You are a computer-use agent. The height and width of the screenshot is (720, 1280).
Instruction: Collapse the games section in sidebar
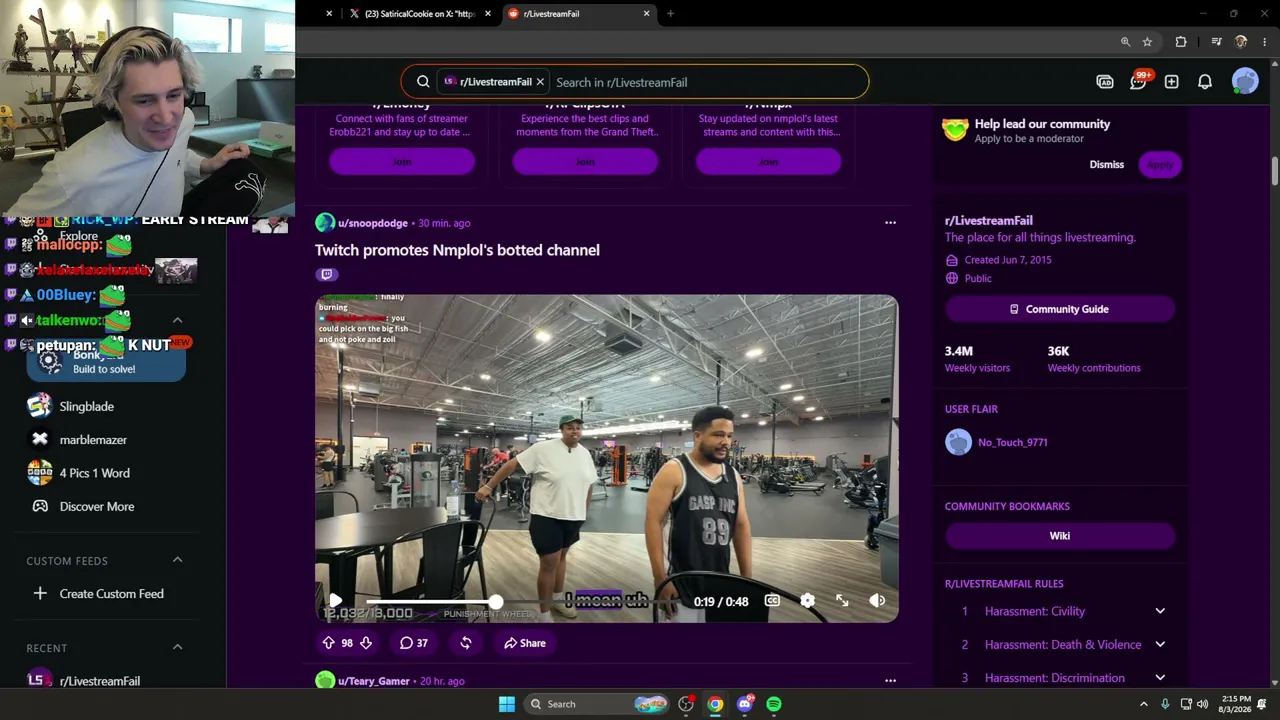tap(177, 320)
